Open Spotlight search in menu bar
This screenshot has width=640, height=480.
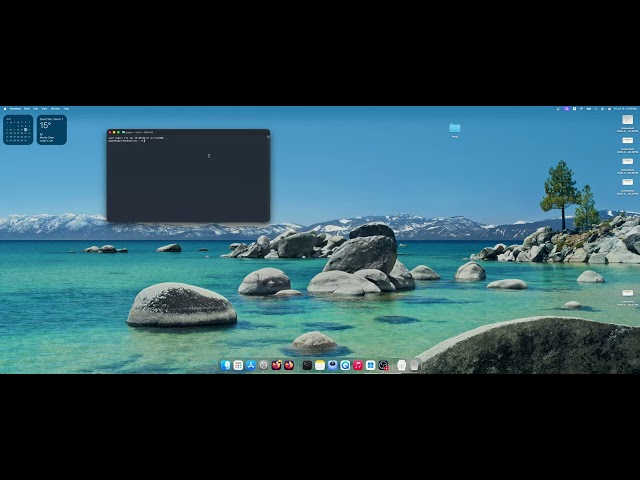pos(596,109)
